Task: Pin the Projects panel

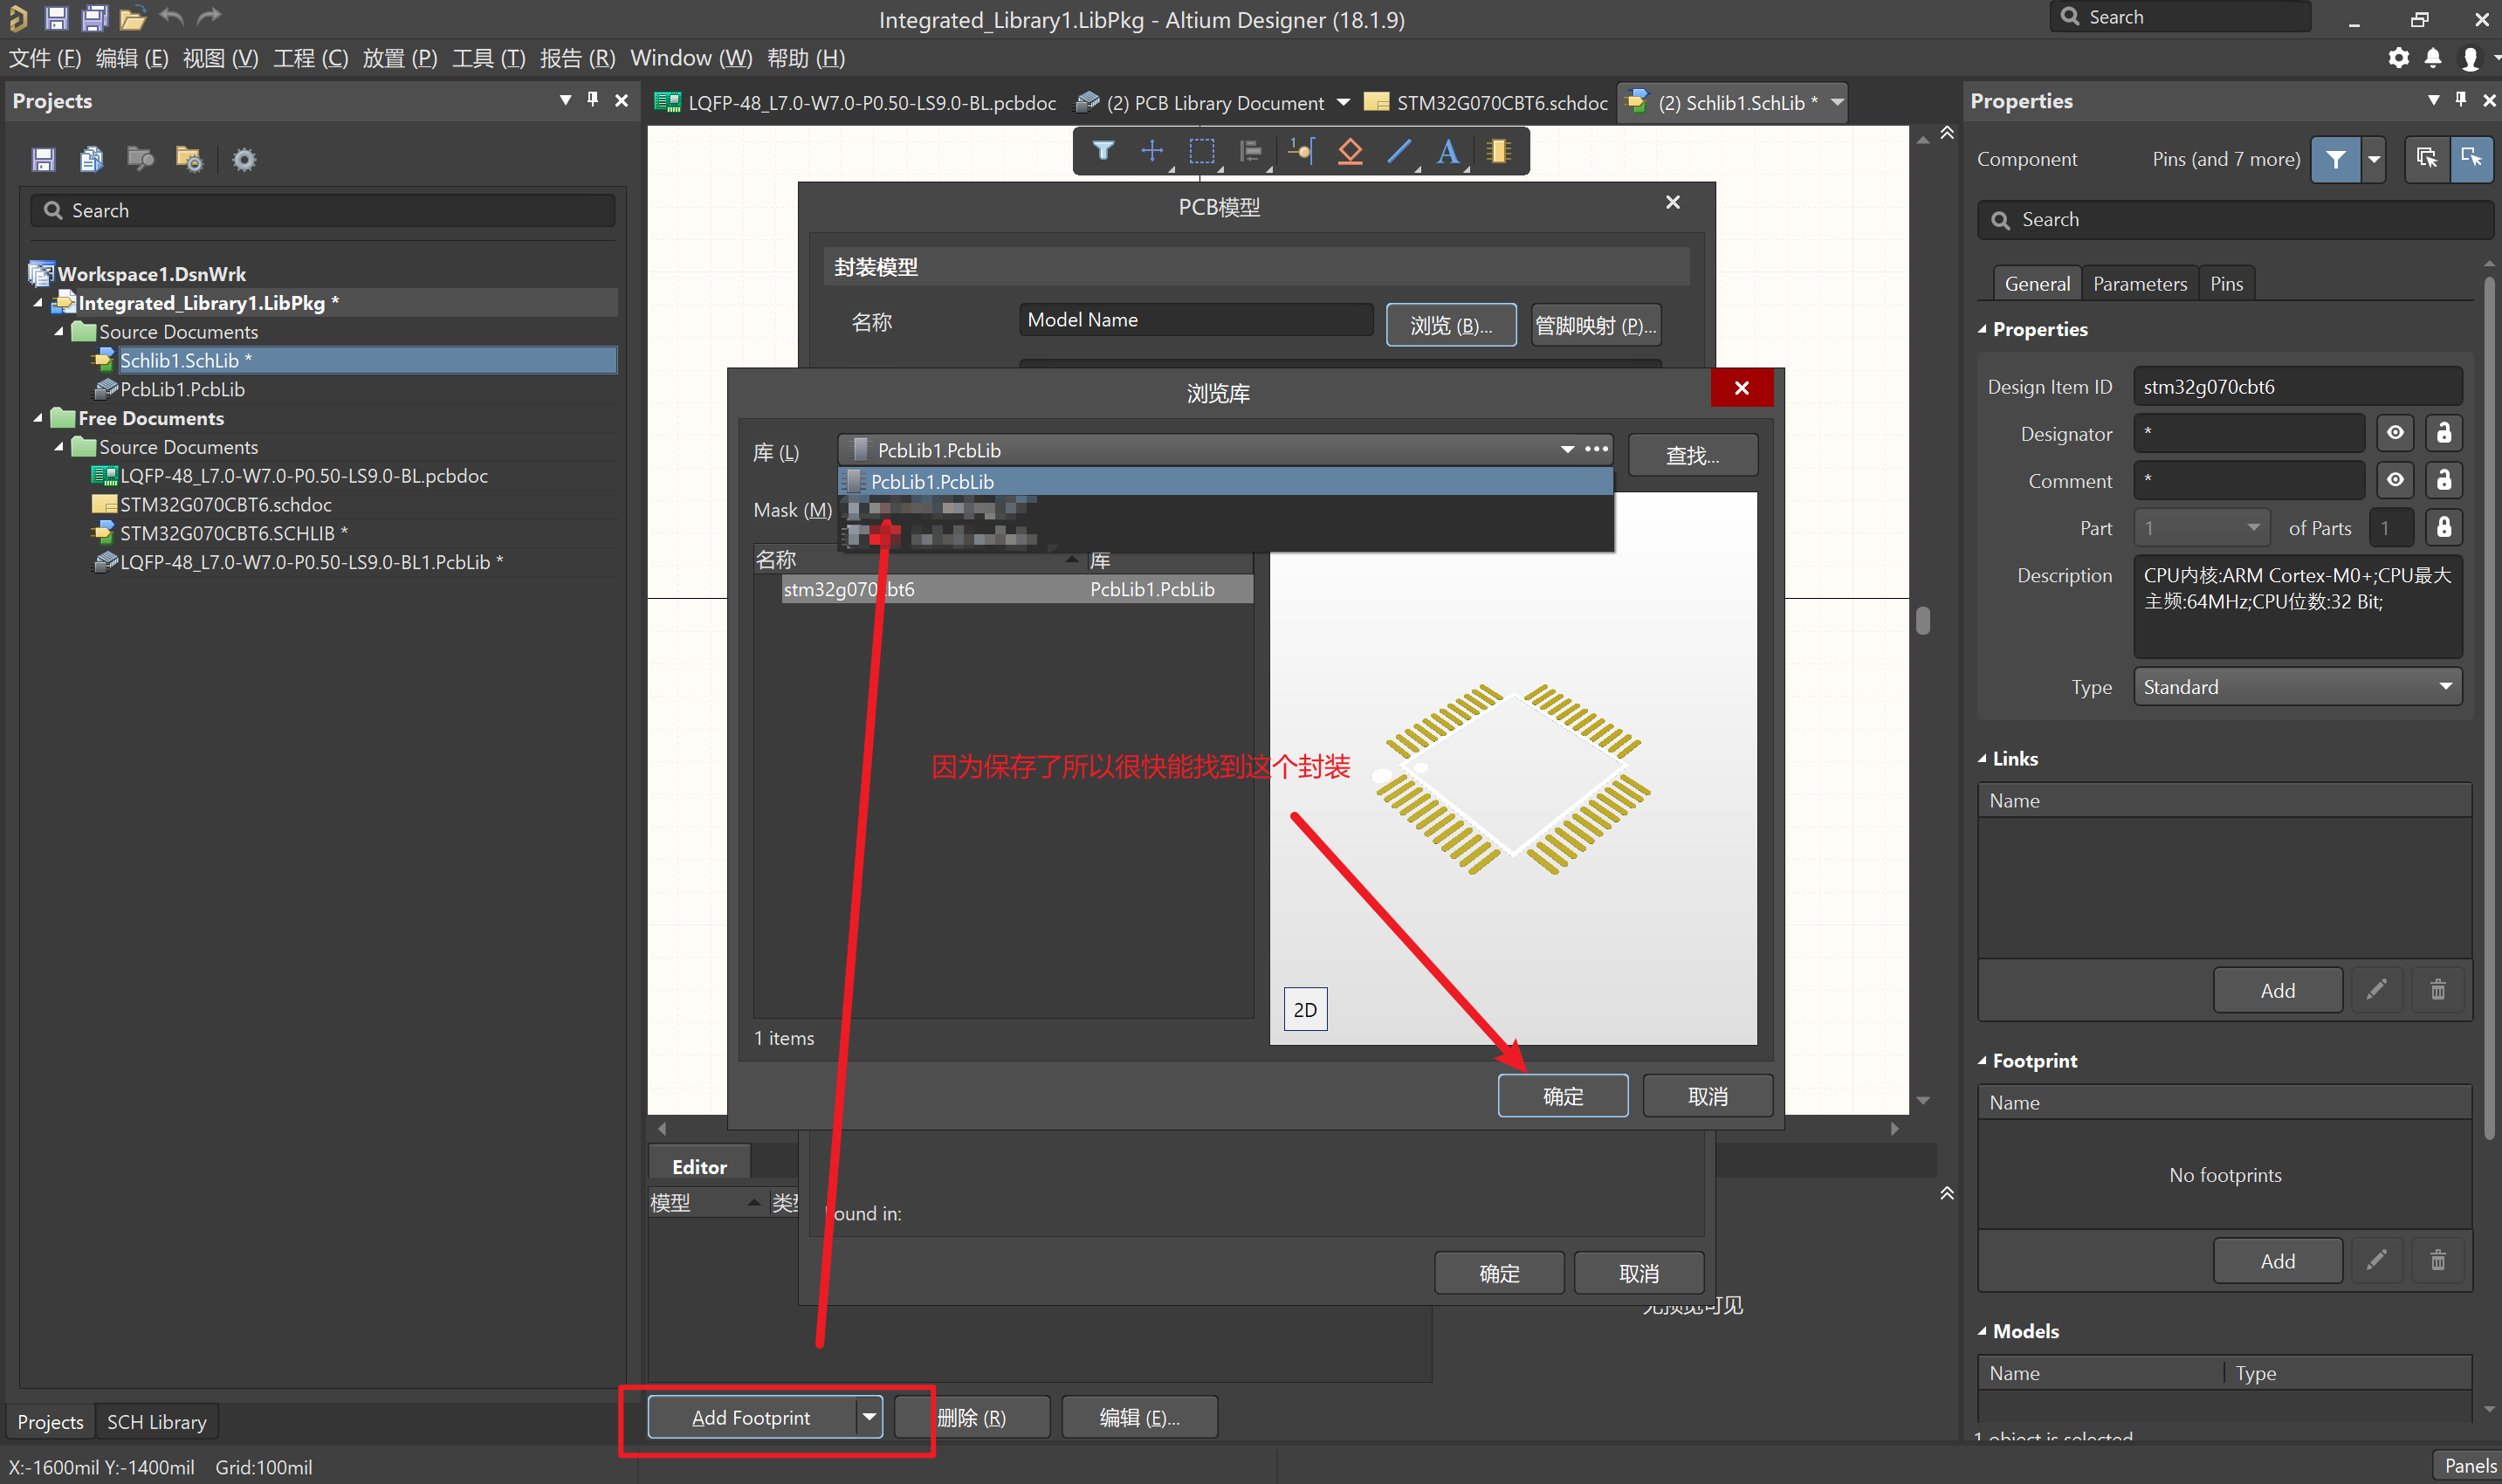Action: pos(593,100)
